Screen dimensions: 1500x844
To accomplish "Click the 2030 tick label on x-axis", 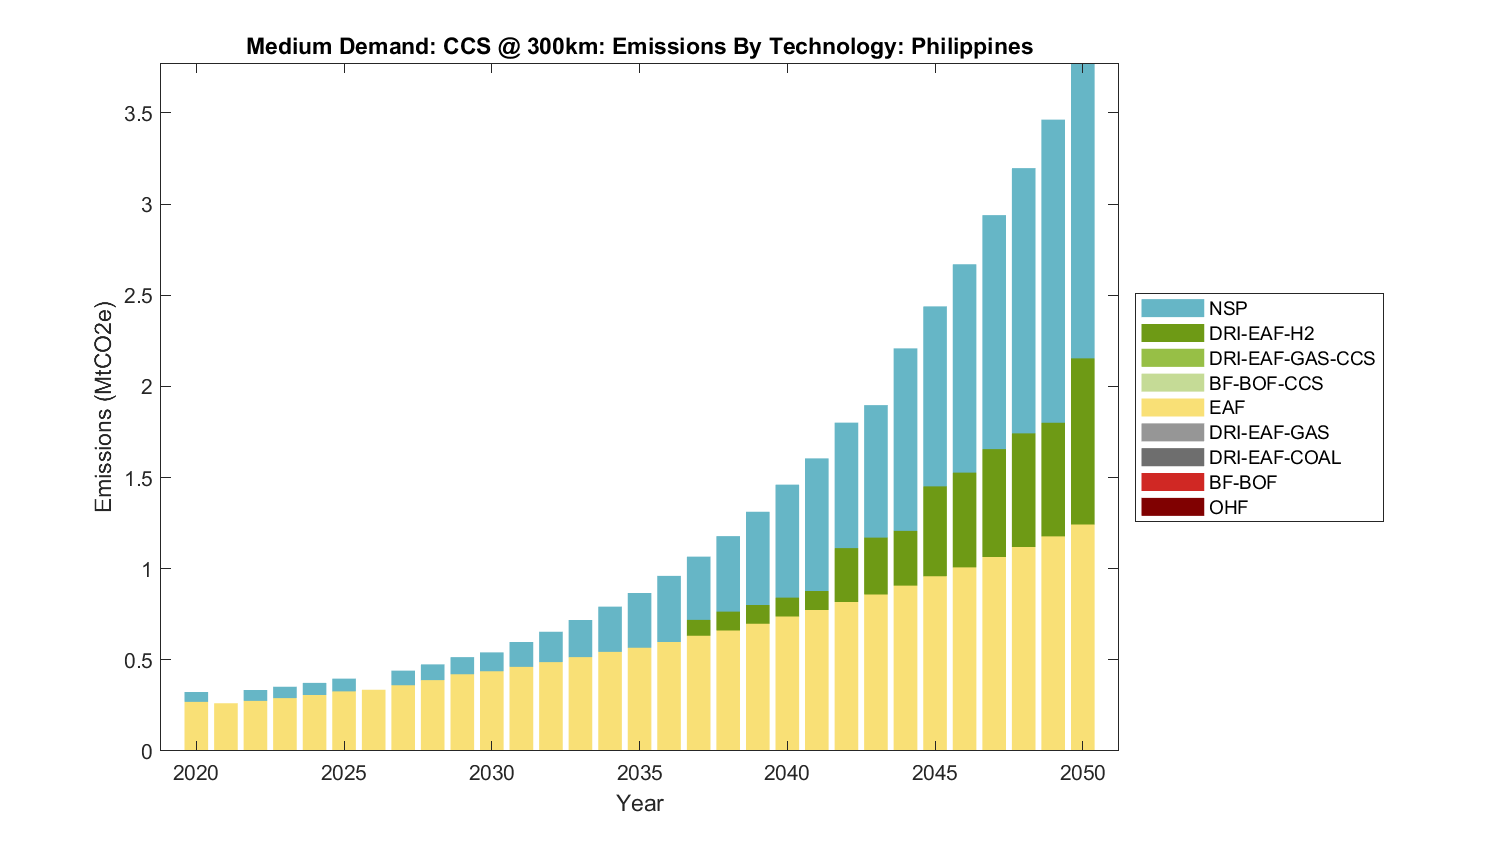I will [x=491, y=774].
